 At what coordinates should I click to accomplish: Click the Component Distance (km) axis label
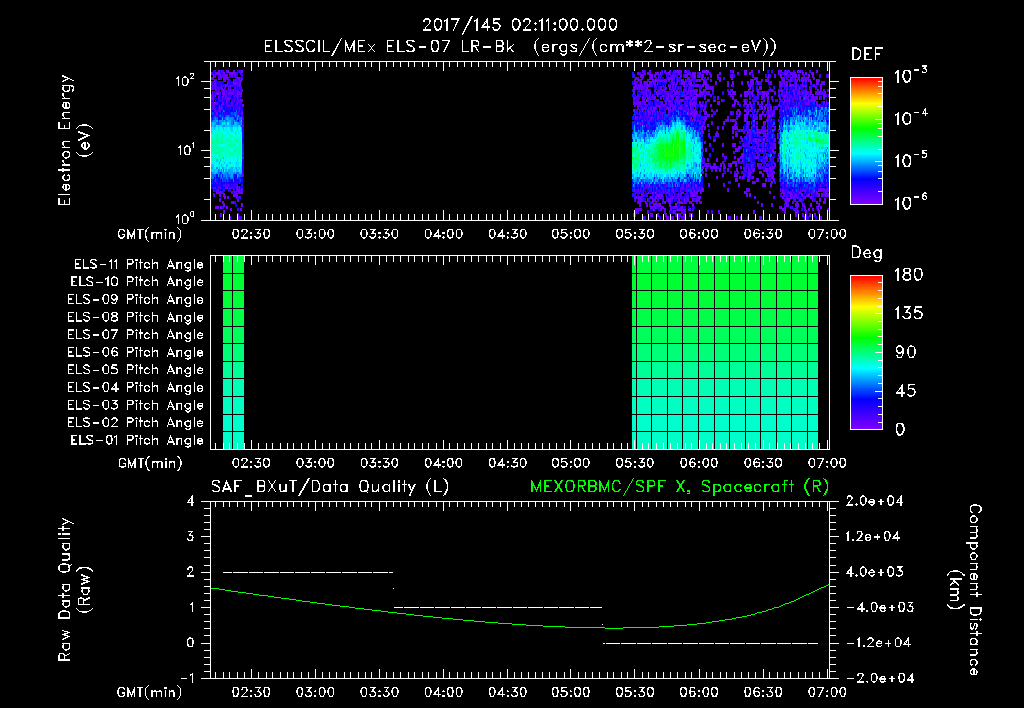(965, 590)
